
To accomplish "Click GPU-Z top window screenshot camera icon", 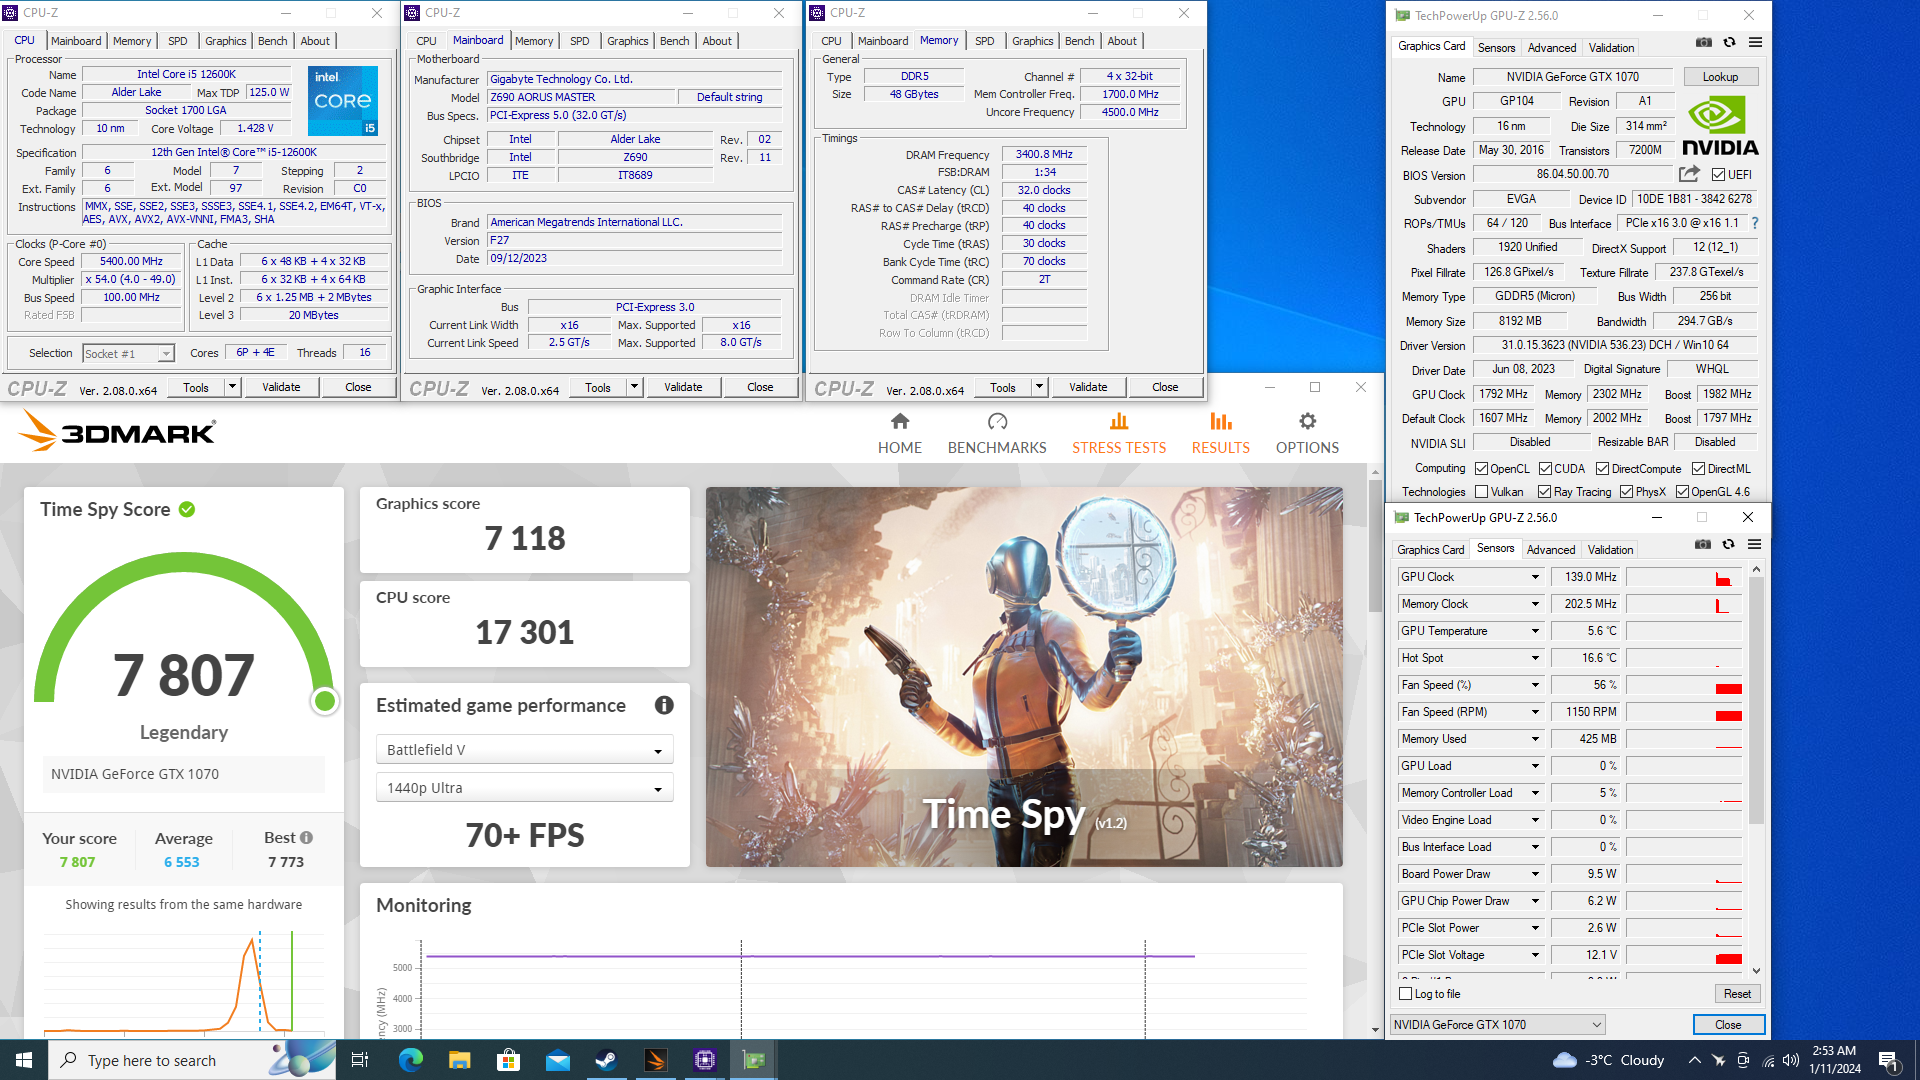I will point(1704,42).
